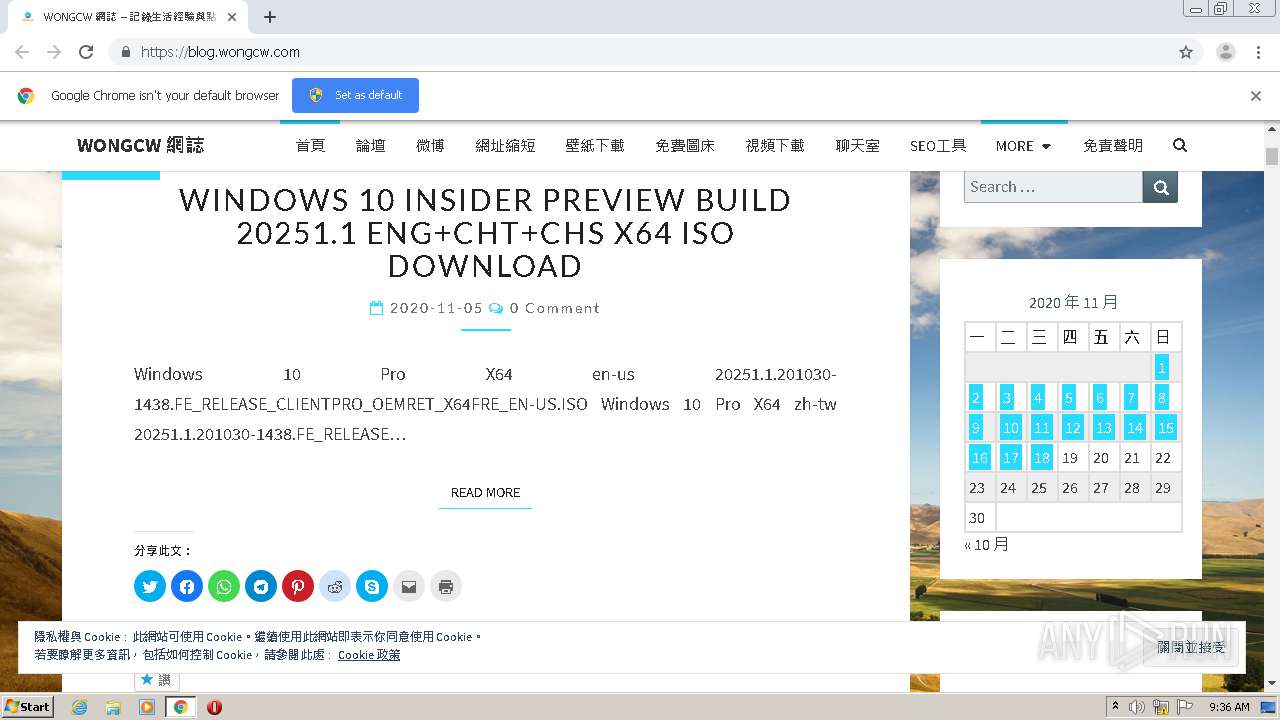Share post on Reddit
1280x720 pixels.
coord(335,586)
